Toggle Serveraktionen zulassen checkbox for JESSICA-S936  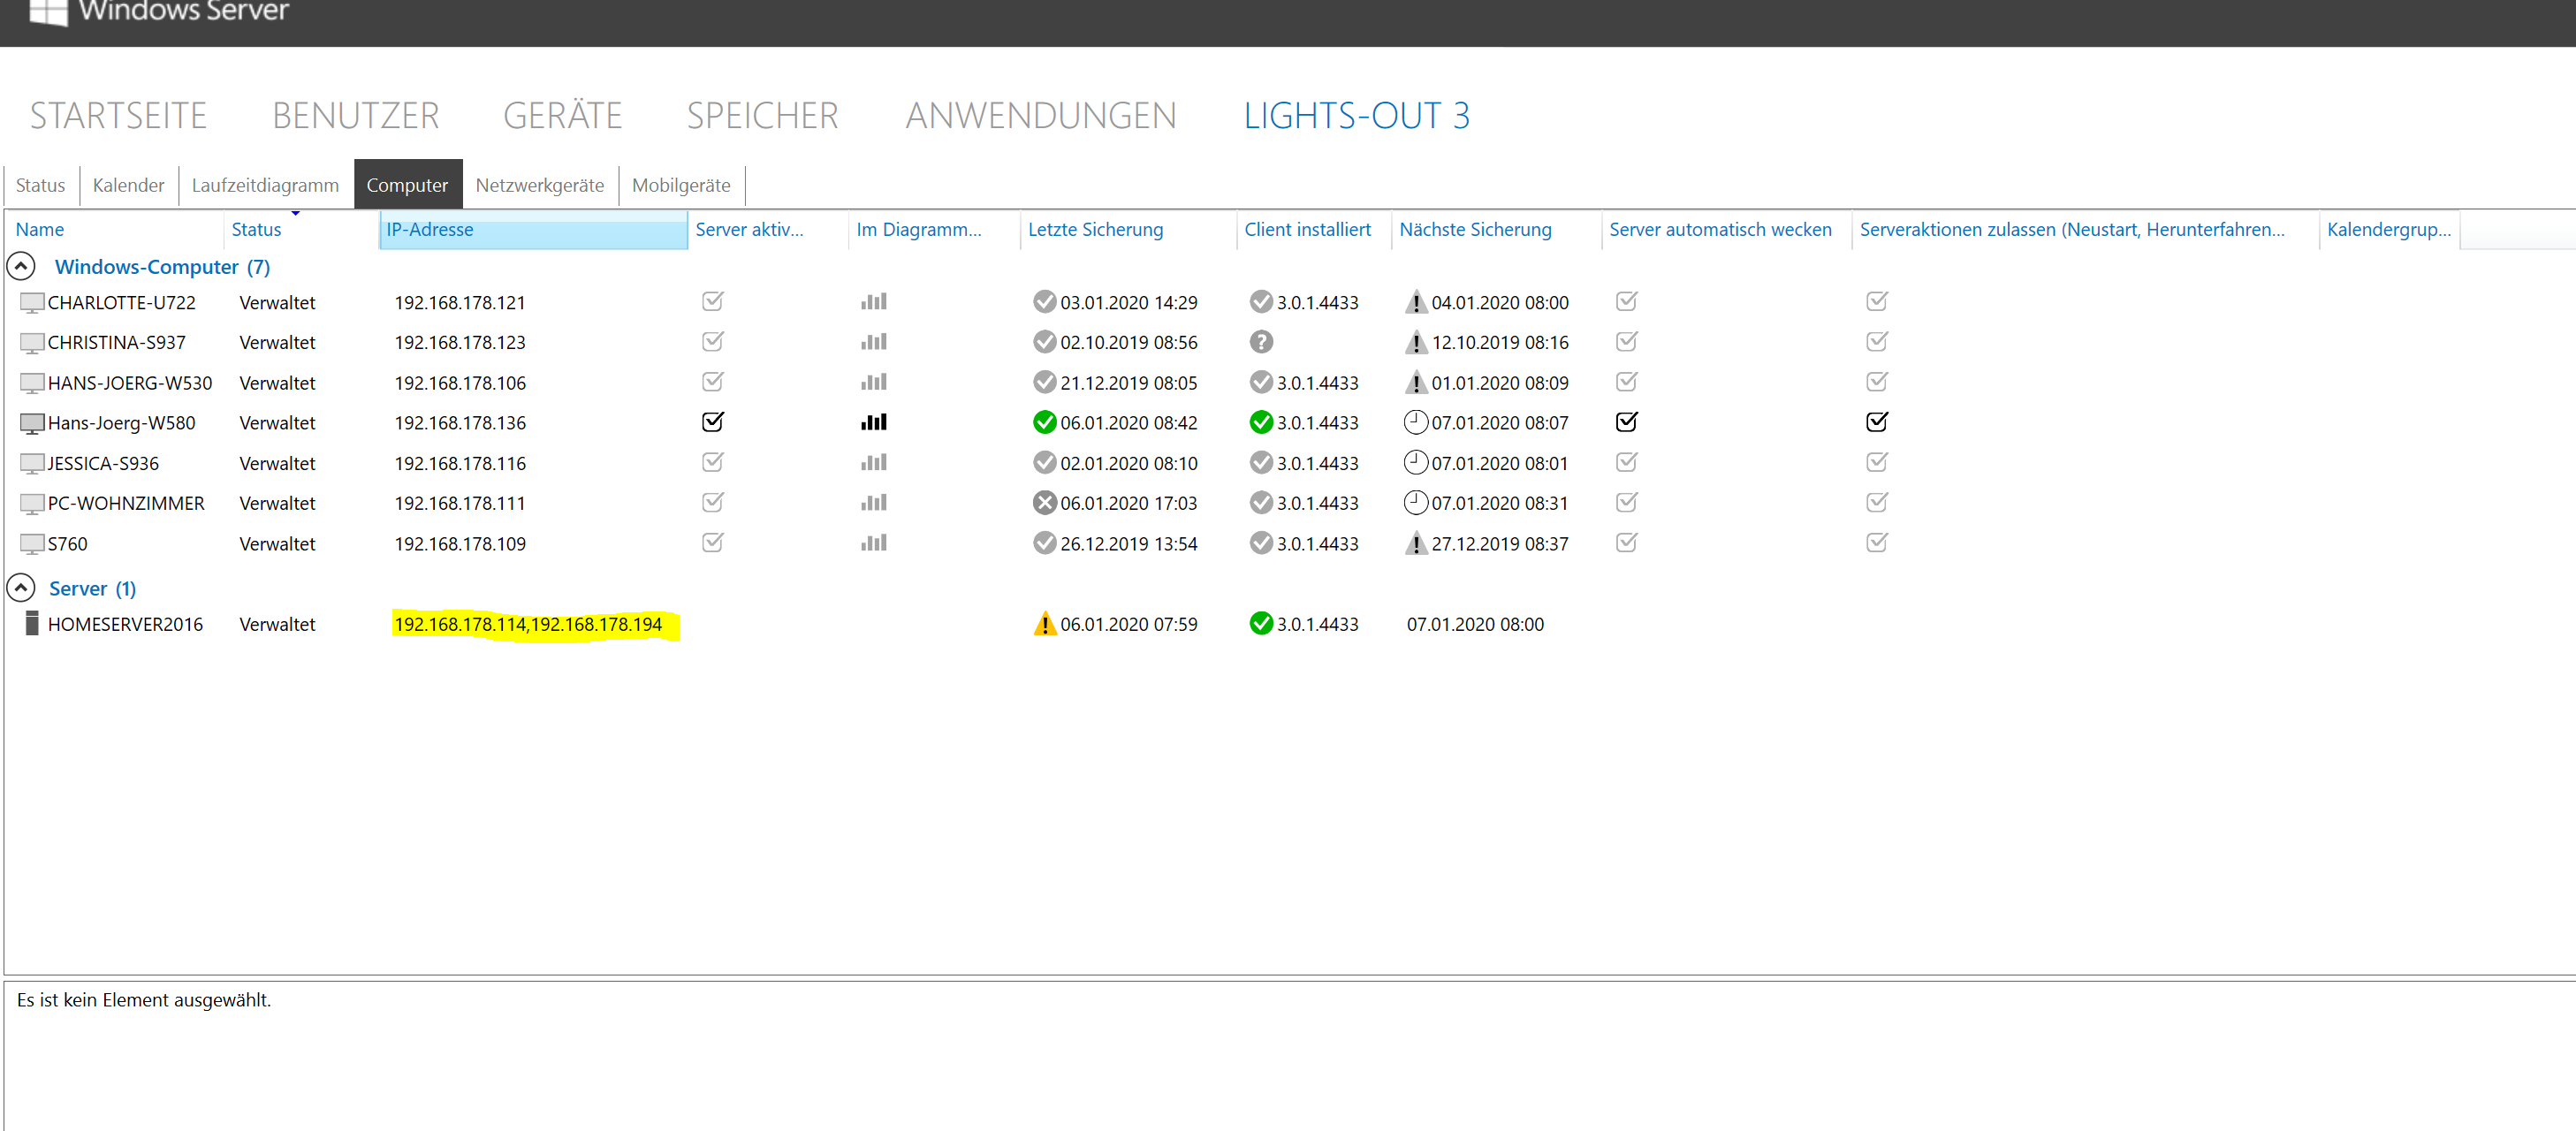[x=1877, y=462]
